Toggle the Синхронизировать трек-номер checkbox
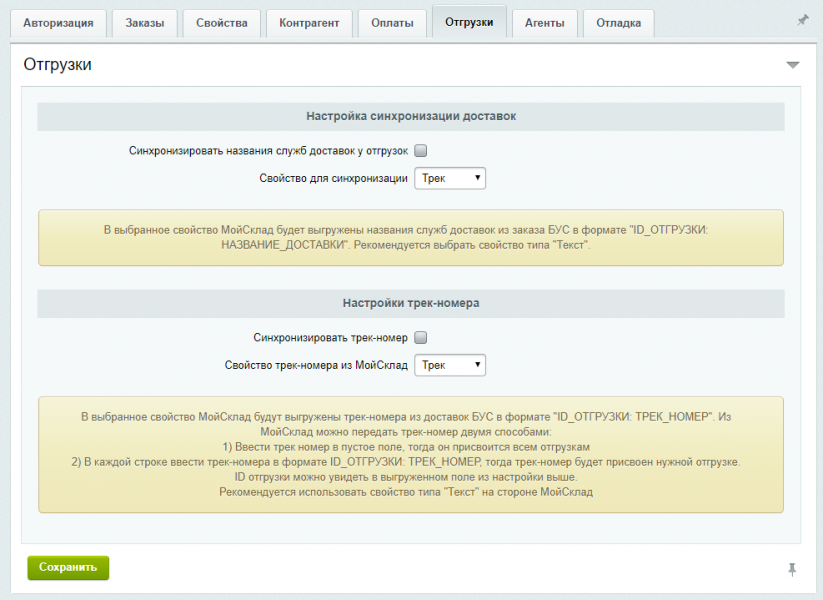The image size is (823, 600). click(x=421, y=337)
